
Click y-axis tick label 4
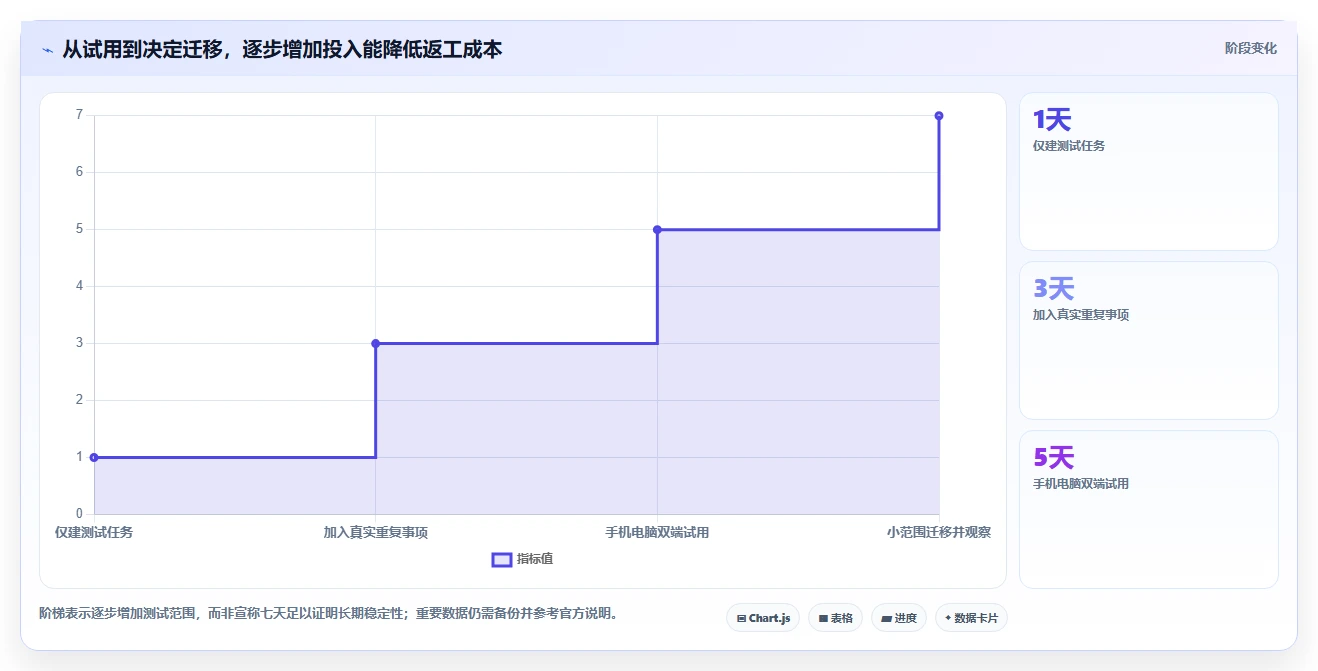tap(79, 286)
